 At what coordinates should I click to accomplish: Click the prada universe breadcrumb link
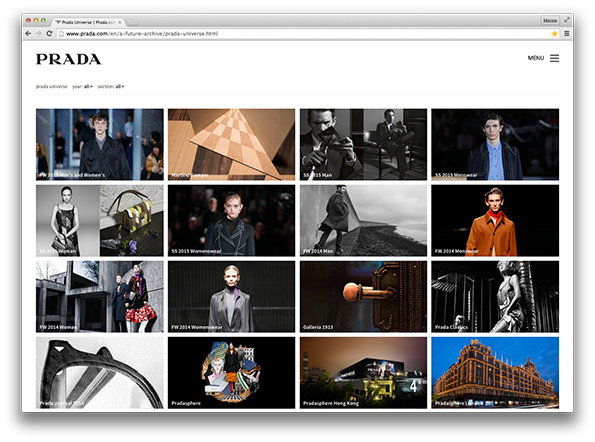pos(52,87)
